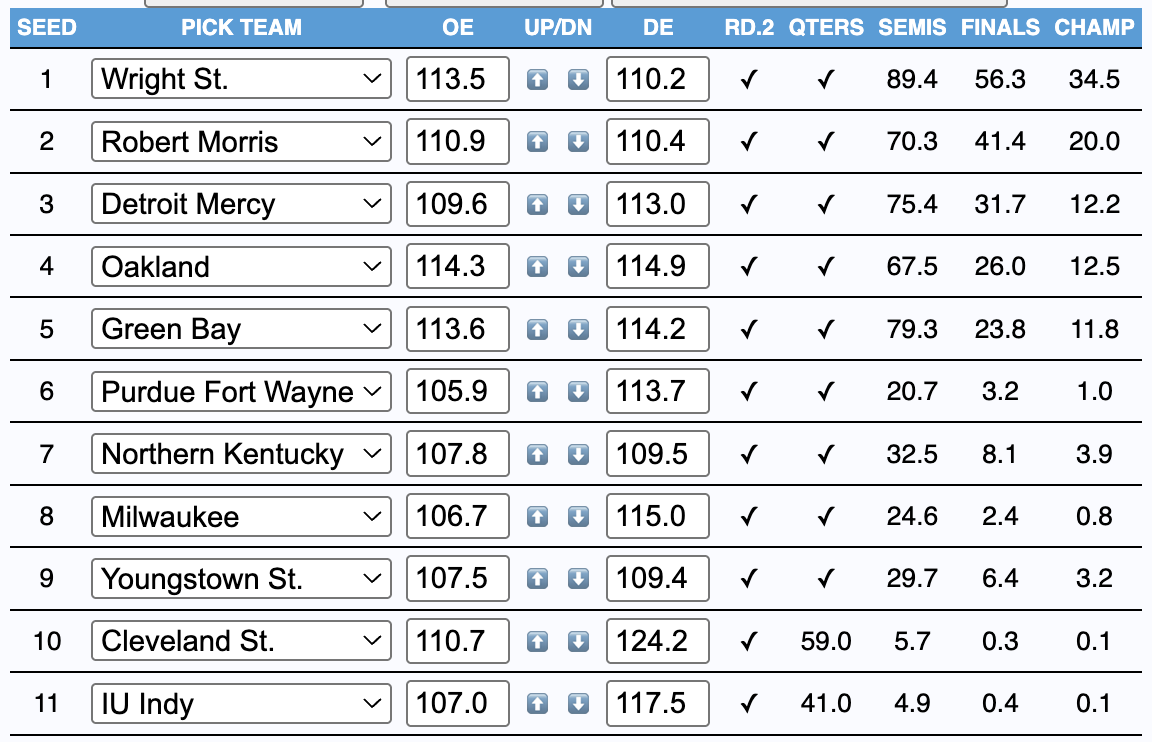1152x742 pixels.
Task: Click the DE field for Northern Kentucky
Action: 657,454
